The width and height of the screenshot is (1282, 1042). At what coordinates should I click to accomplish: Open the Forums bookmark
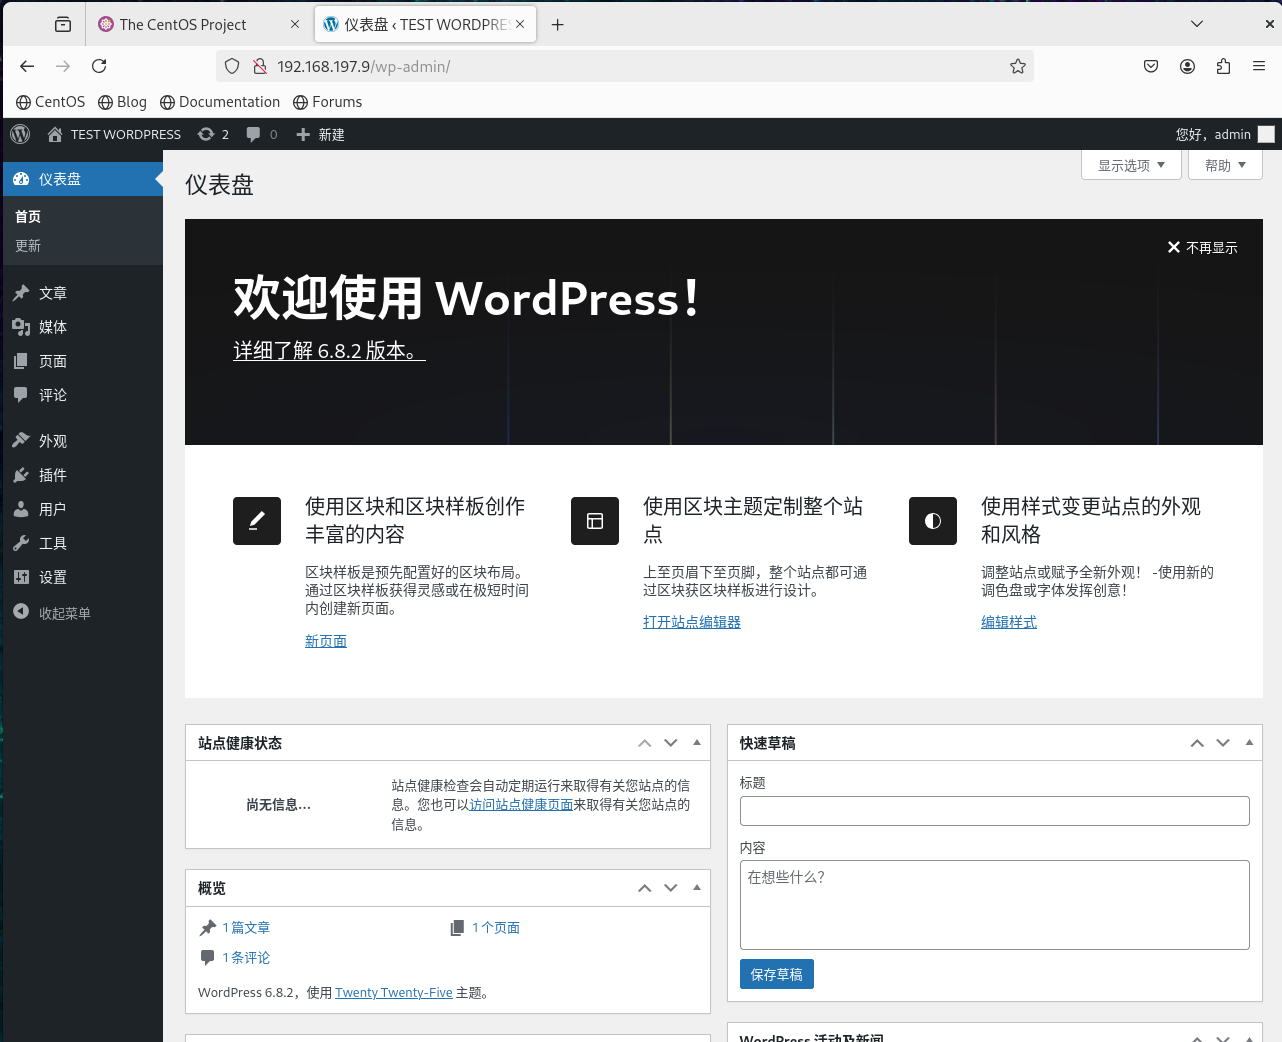(328, 102)
